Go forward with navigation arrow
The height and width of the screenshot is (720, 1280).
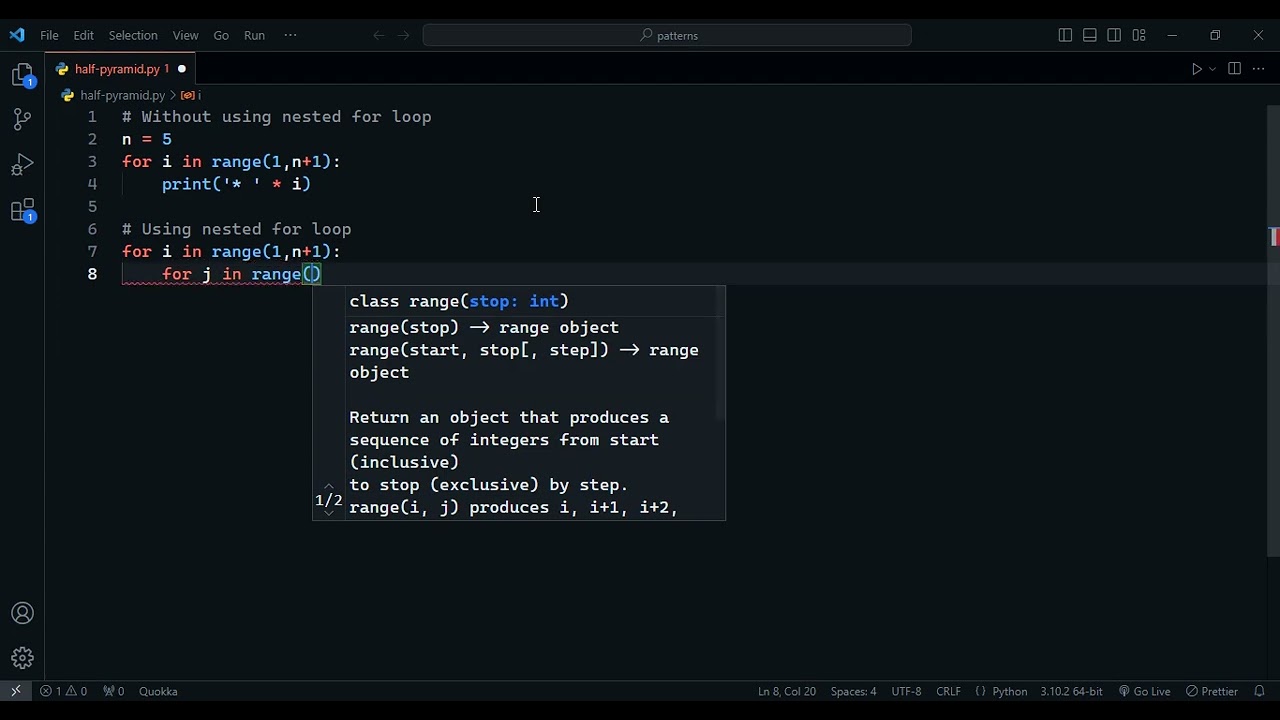pos(403,35)
